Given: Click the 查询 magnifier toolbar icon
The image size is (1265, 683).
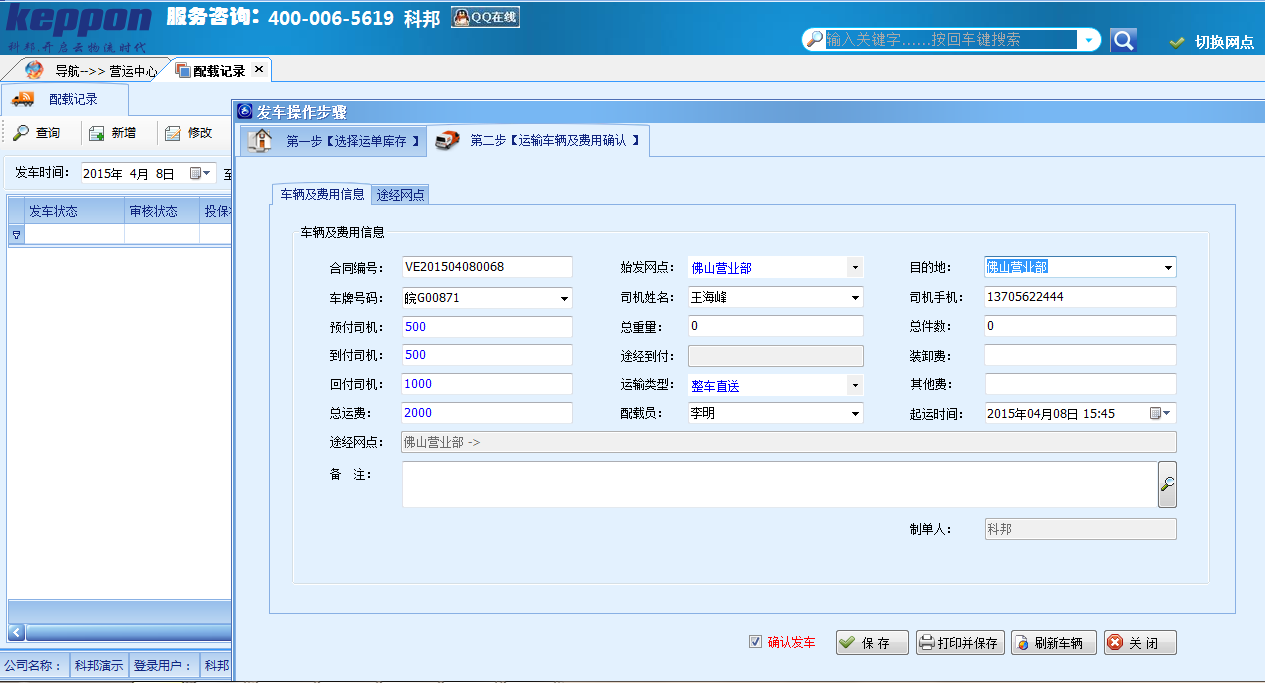Looking at the screenshot, I should click(x=21, y=133).
